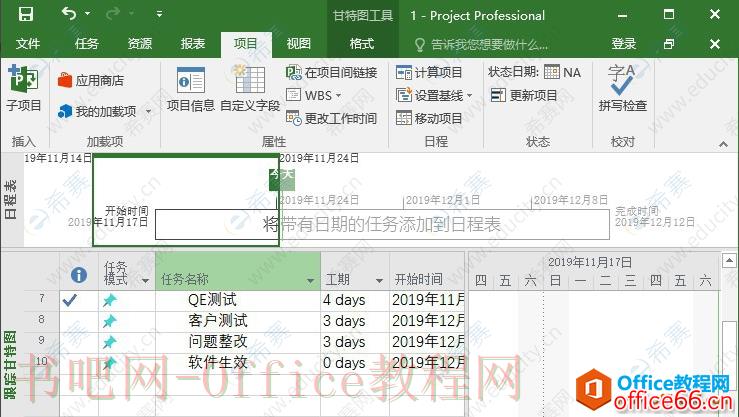
Task: Switch to the 报表 ribbon tab
Action: pyautogui.click(x=192, y=44)
